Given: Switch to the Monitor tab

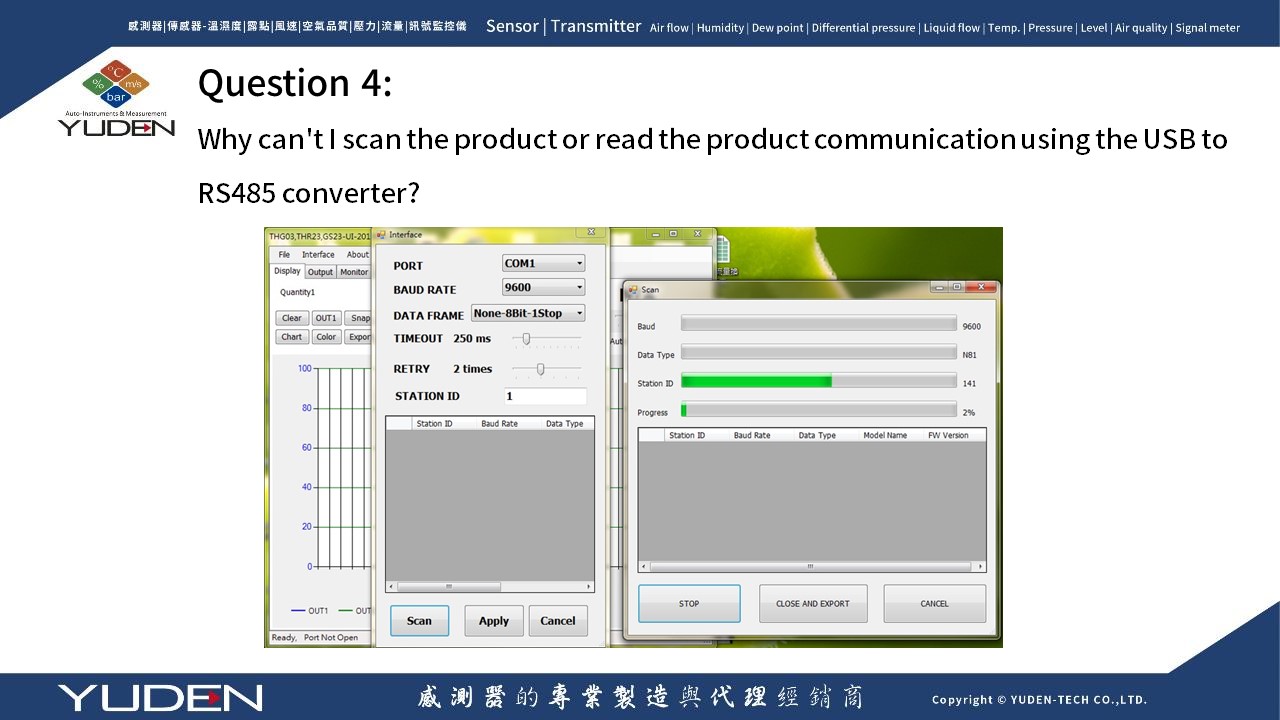Looking at the screenshot, I should pos(354,272).
